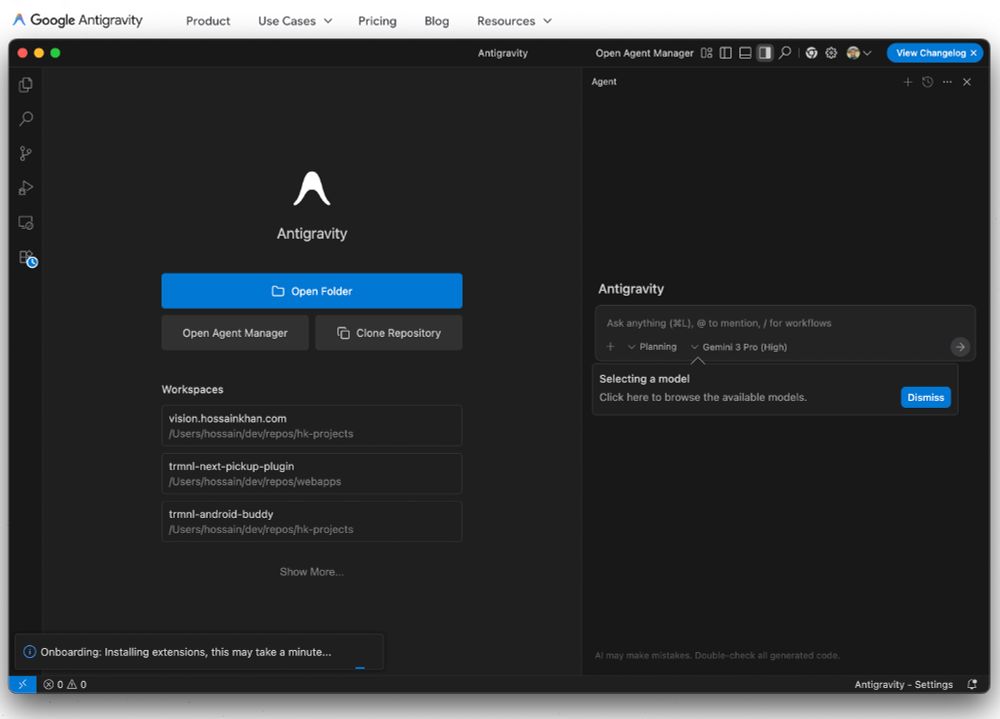This screenshot has width=1000, height=719.
Task: Start a new agent conversation with the plus icon
Action: pos(908,82)
